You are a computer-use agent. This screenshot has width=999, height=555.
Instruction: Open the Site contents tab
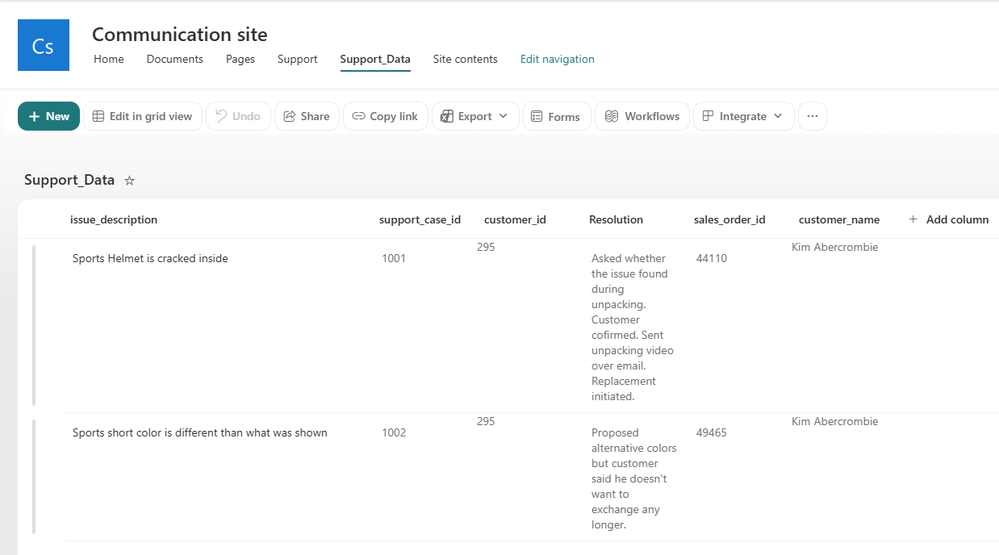(465, 59)
